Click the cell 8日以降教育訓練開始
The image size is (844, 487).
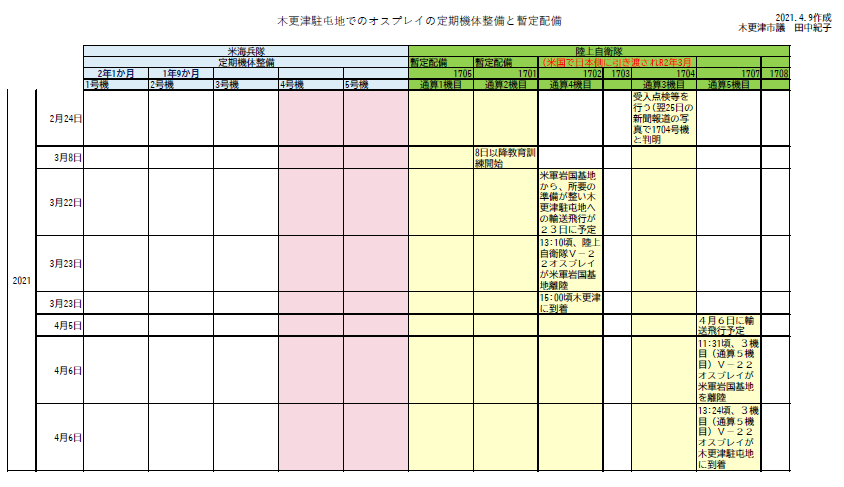click(x=505, y=158)
